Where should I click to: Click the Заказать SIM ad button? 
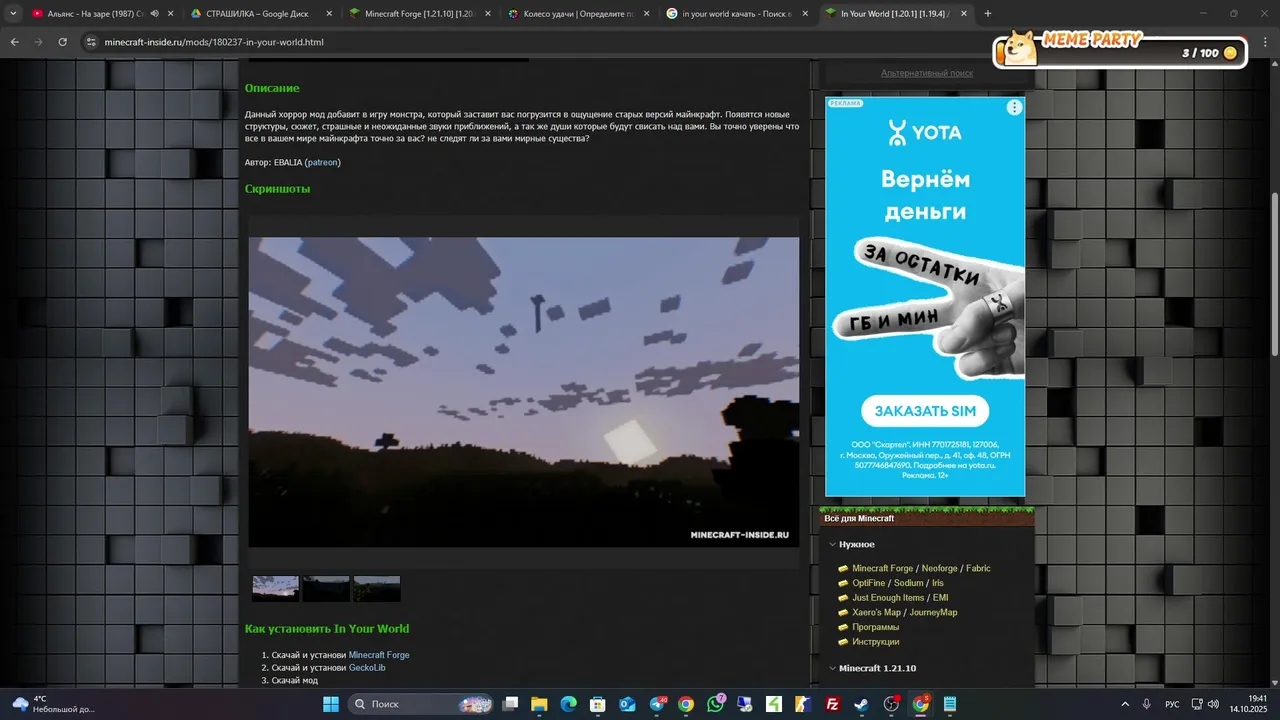point(925,411)
